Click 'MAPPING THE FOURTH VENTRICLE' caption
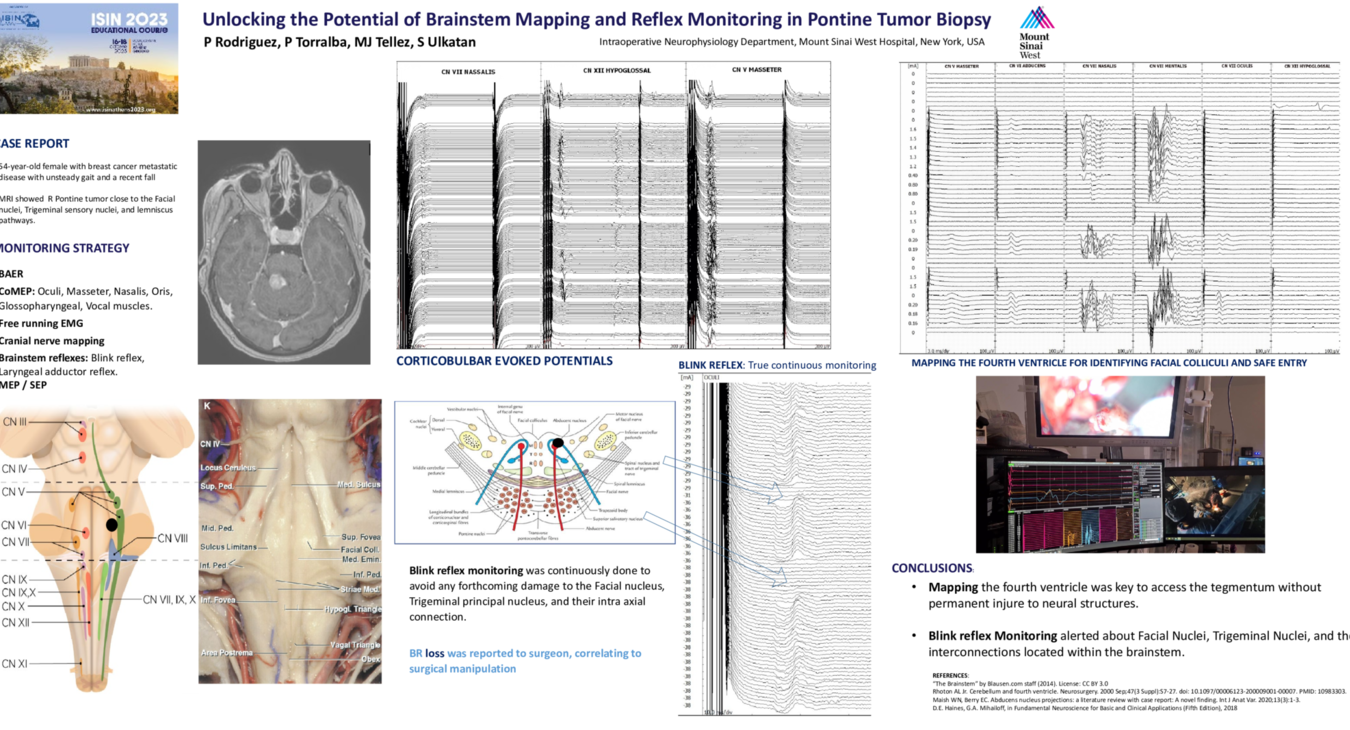This screenshot has height=730, width=1350. (x=1109, y=363)
